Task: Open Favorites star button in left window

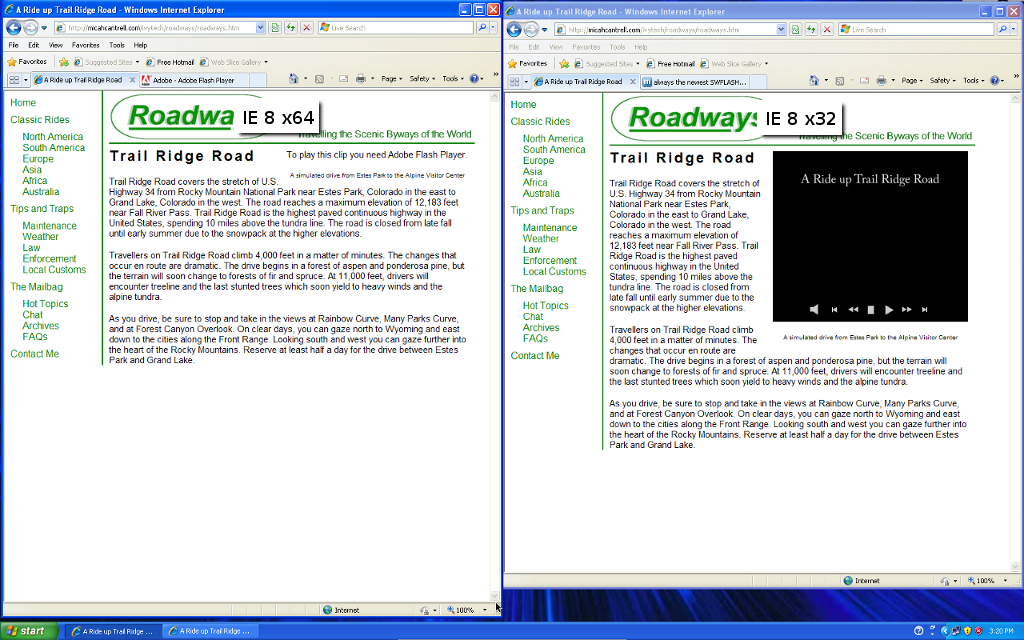Action: (x=27, y=62)
